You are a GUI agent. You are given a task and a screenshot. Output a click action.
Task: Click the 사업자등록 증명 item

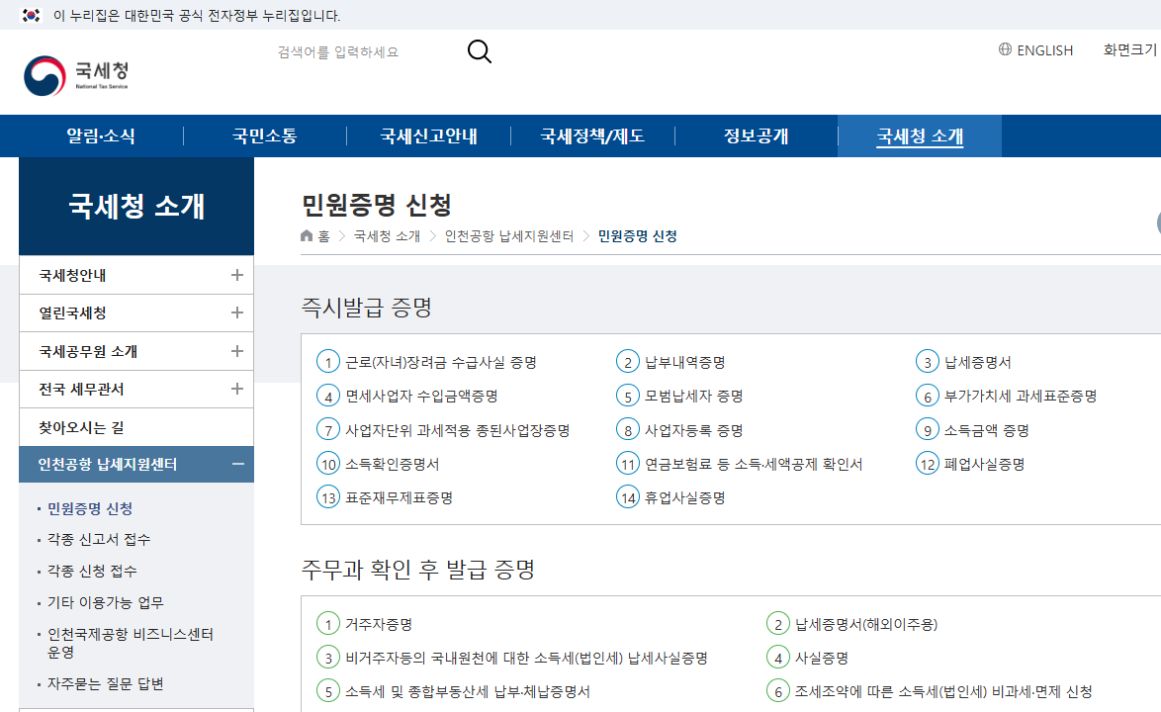pyautogui.click(x=693, y=430)
